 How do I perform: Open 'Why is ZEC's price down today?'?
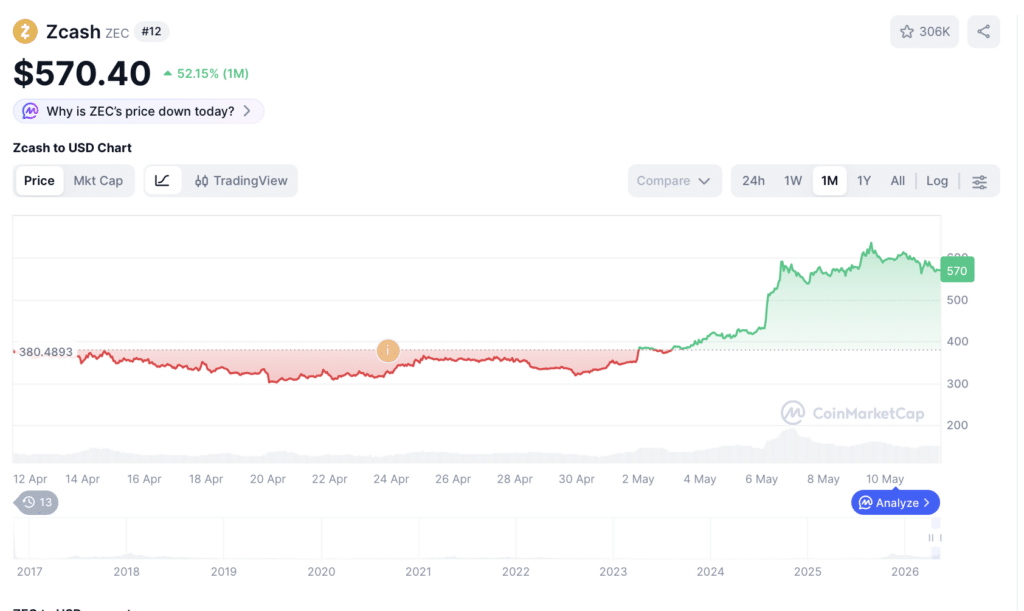(x=138, y=111)
